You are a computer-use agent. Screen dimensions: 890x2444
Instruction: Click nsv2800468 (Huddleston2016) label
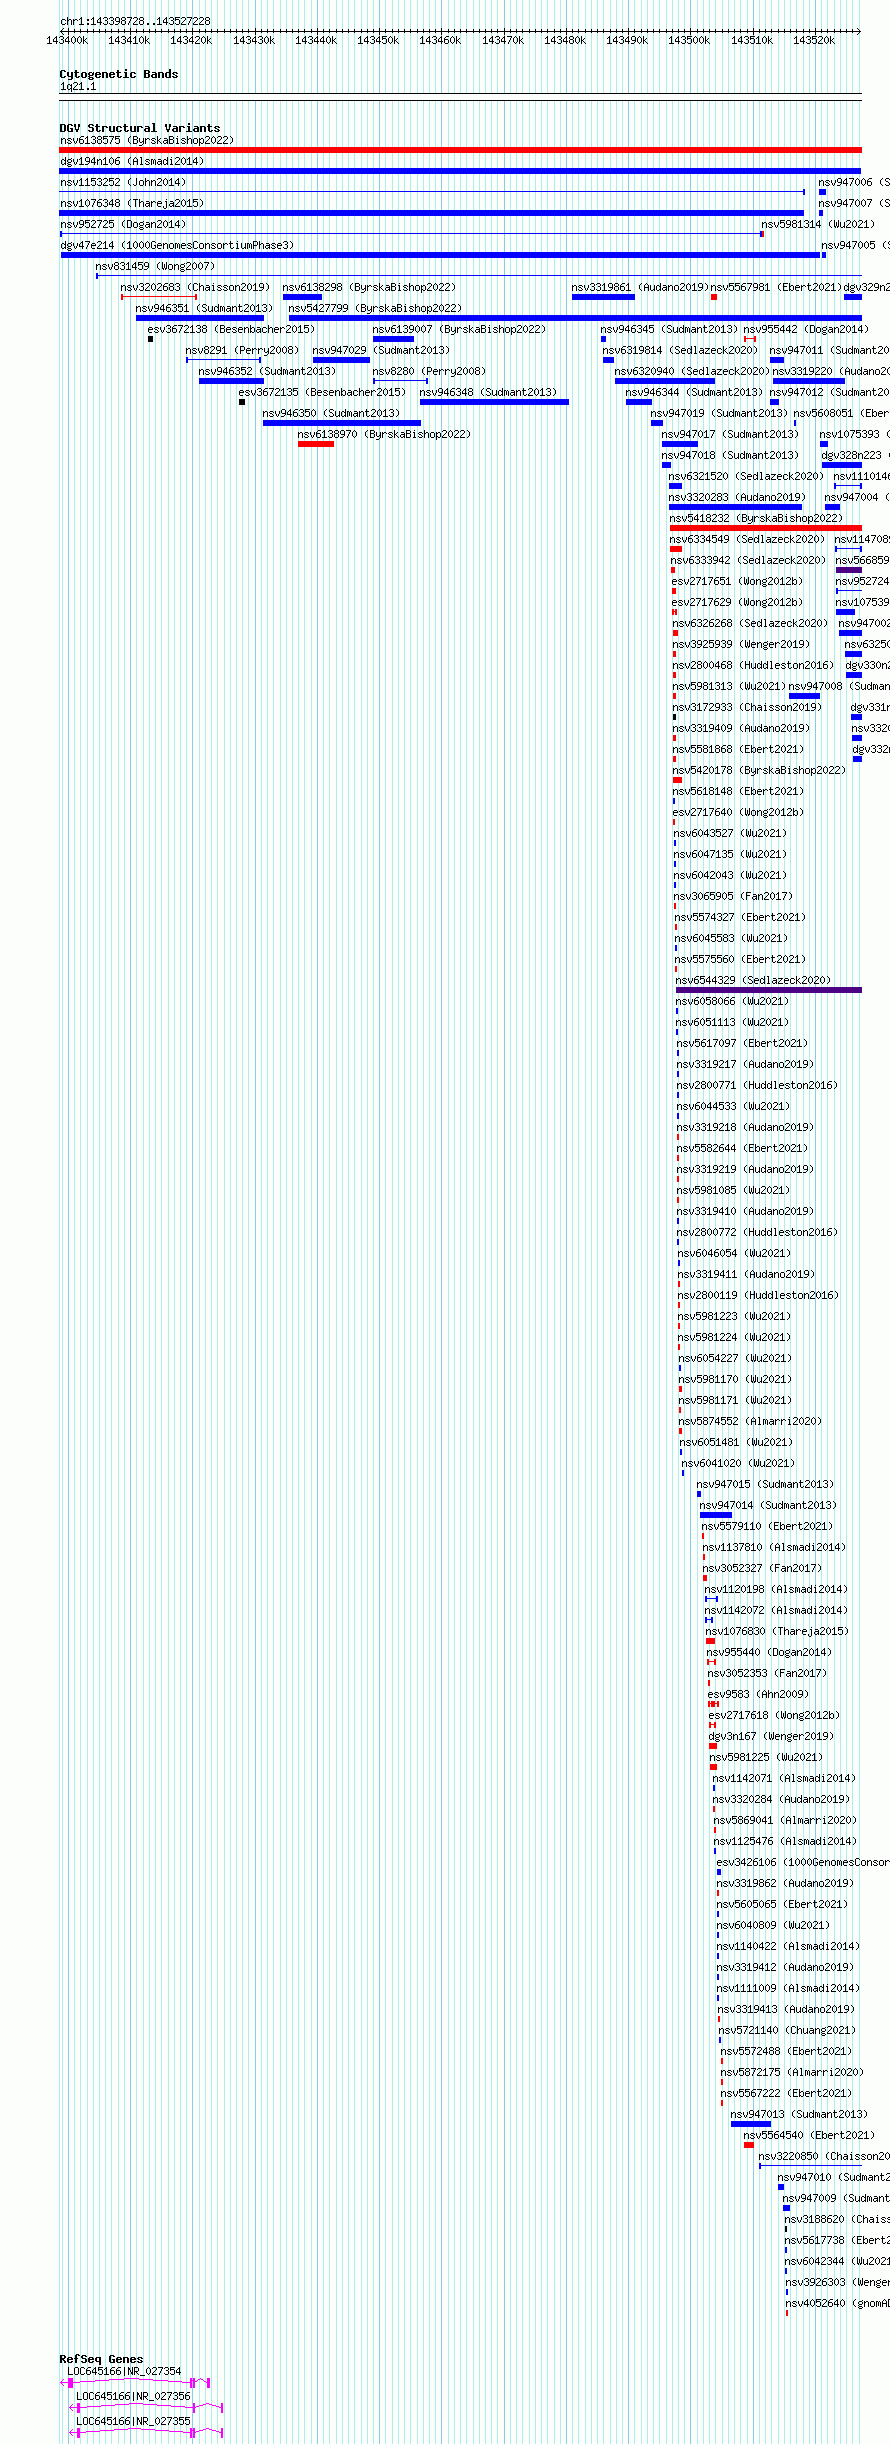click(753, 665)
